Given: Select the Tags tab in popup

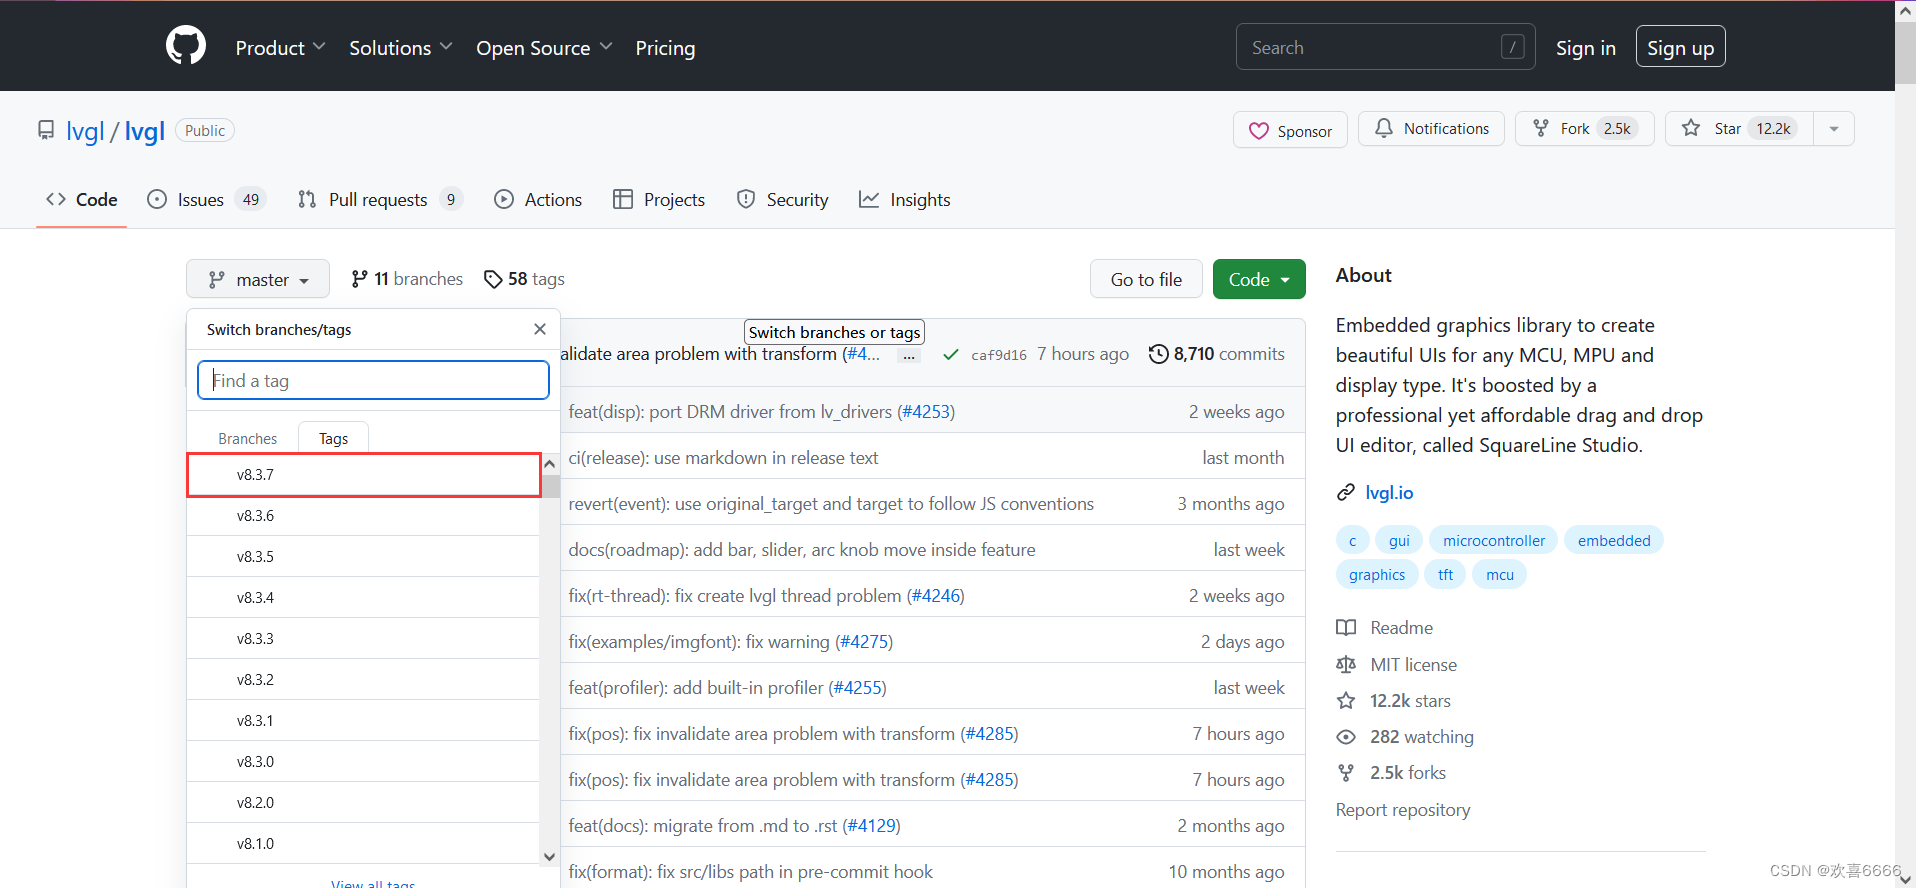Looking at the screenshot, I should pyautogui.click(x=333, y=438).
